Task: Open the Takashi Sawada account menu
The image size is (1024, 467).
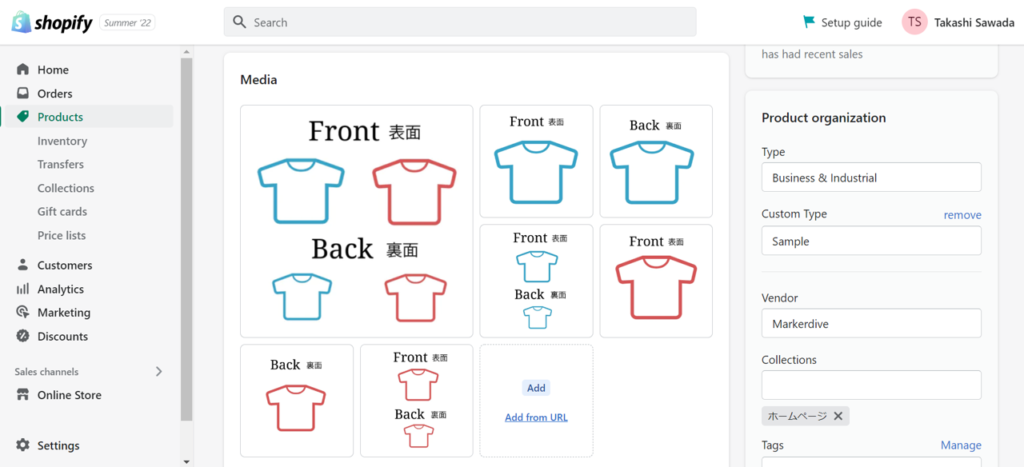Action: [x=958, y=22]
